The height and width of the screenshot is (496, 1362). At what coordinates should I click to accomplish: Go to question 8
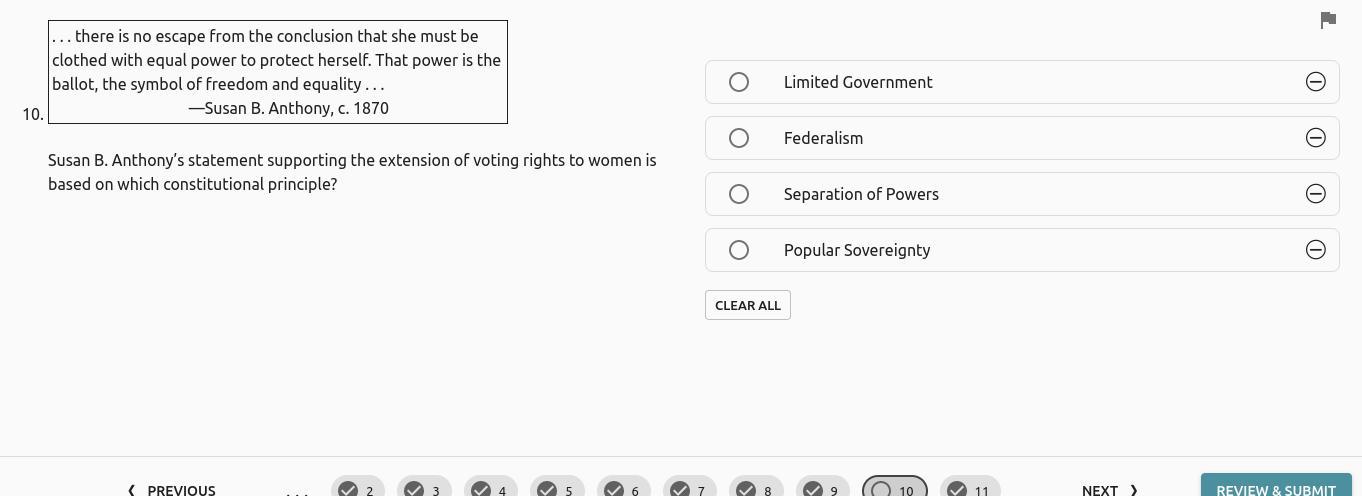click(x=756, y=489)
